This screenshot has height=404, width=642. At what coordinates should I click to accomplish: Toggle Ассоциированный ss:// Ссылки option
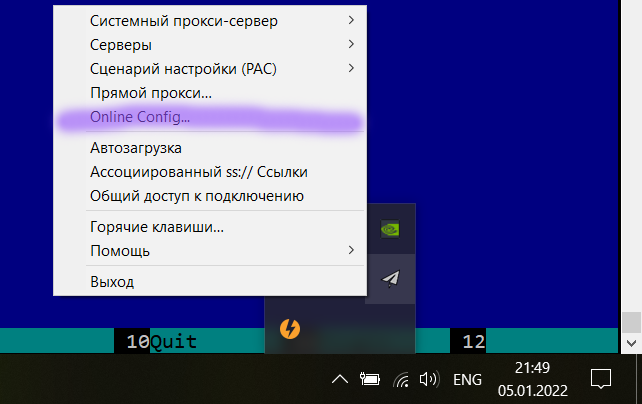tap(210, 172)
